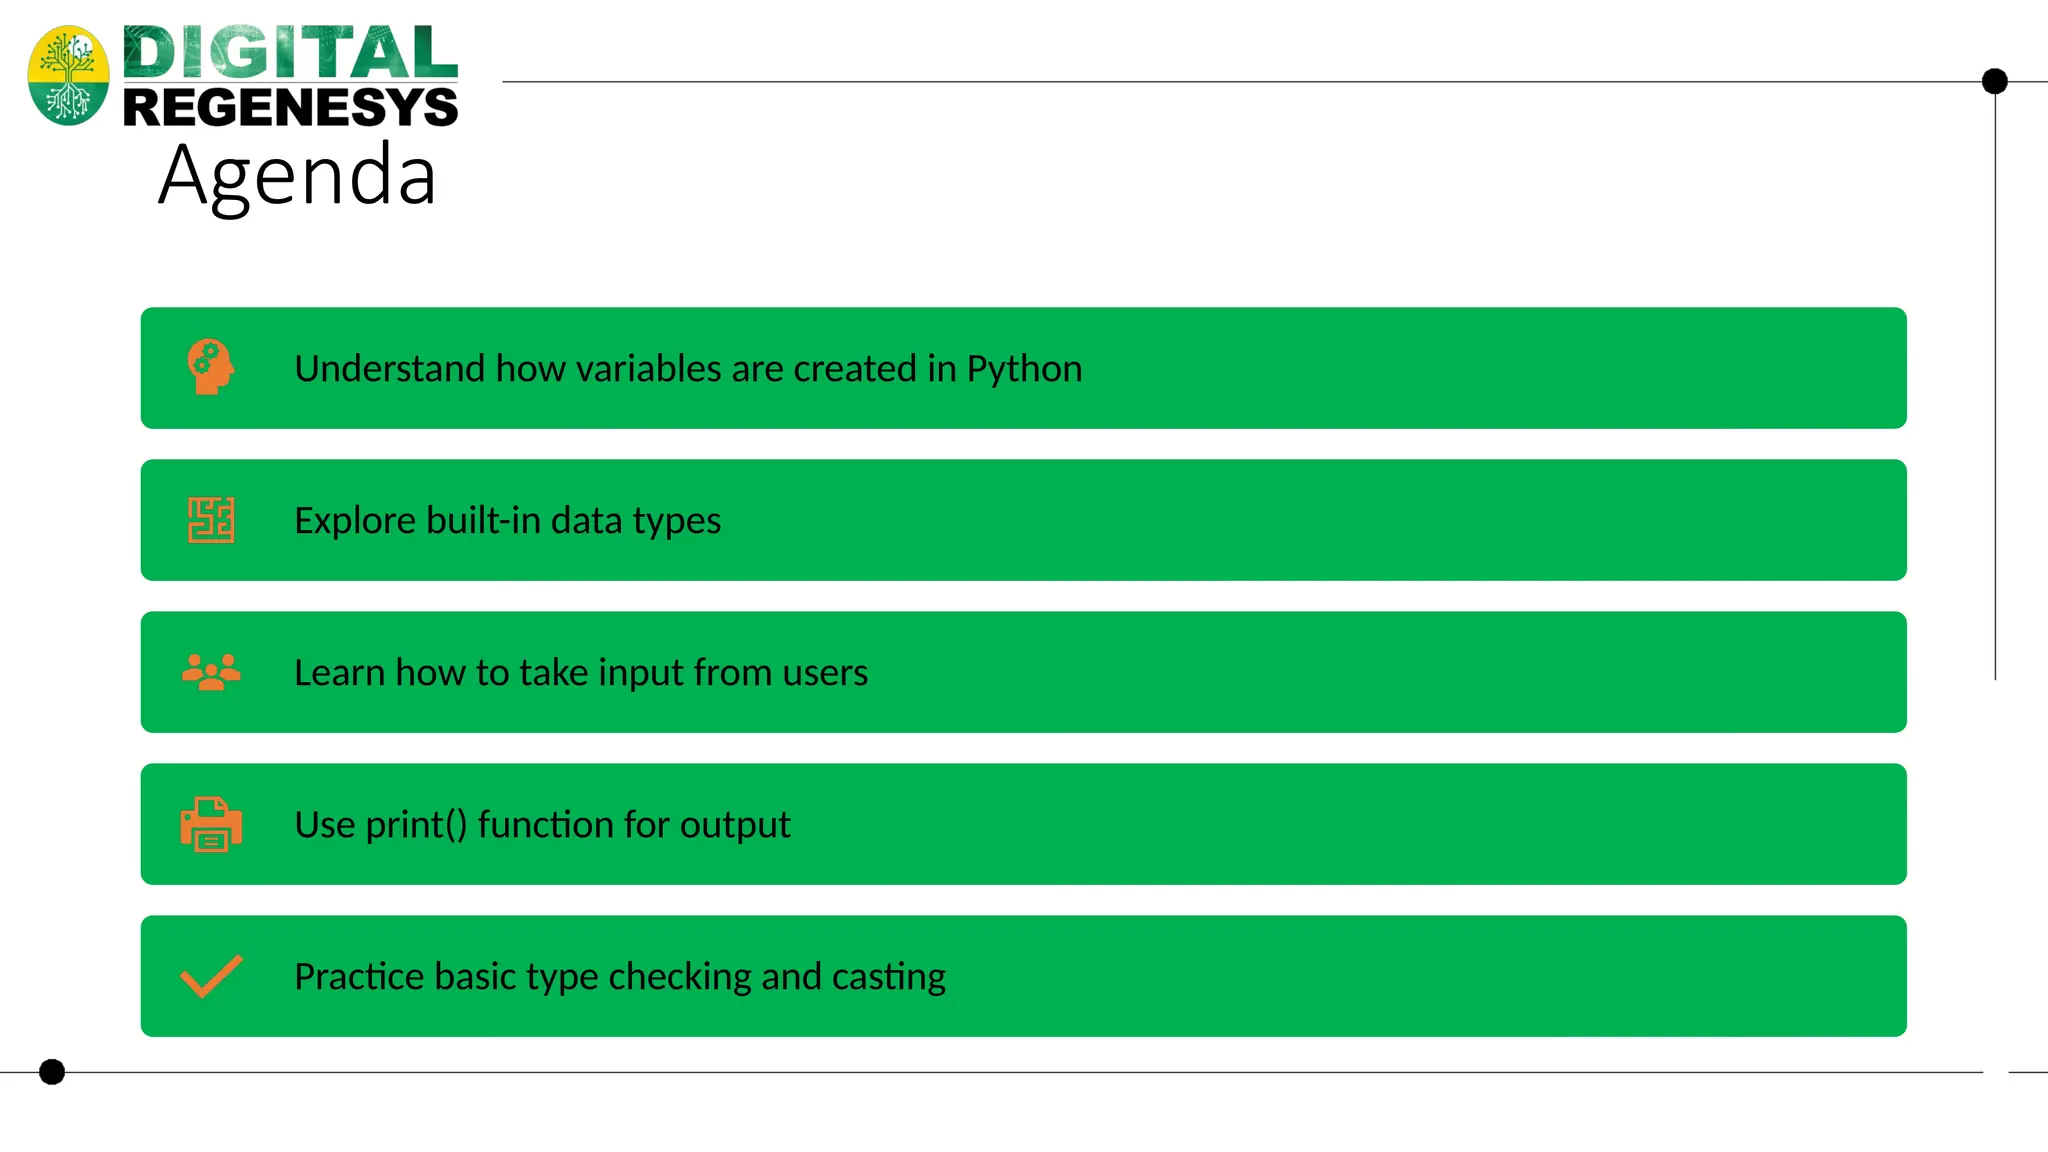Viewport: 2048px width, 1152px height.
Task: Click the orange maze icon
Action: pyautogui.click(x=211, y=520)
